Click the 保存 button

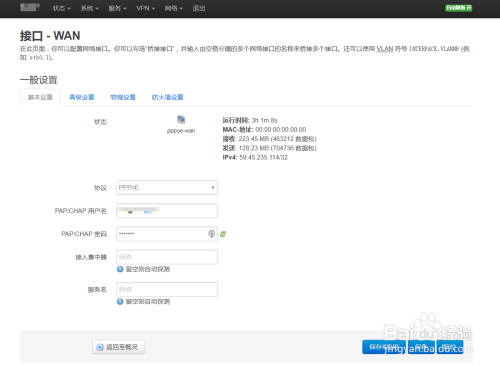pyautogui.click(x=421, y=347)
